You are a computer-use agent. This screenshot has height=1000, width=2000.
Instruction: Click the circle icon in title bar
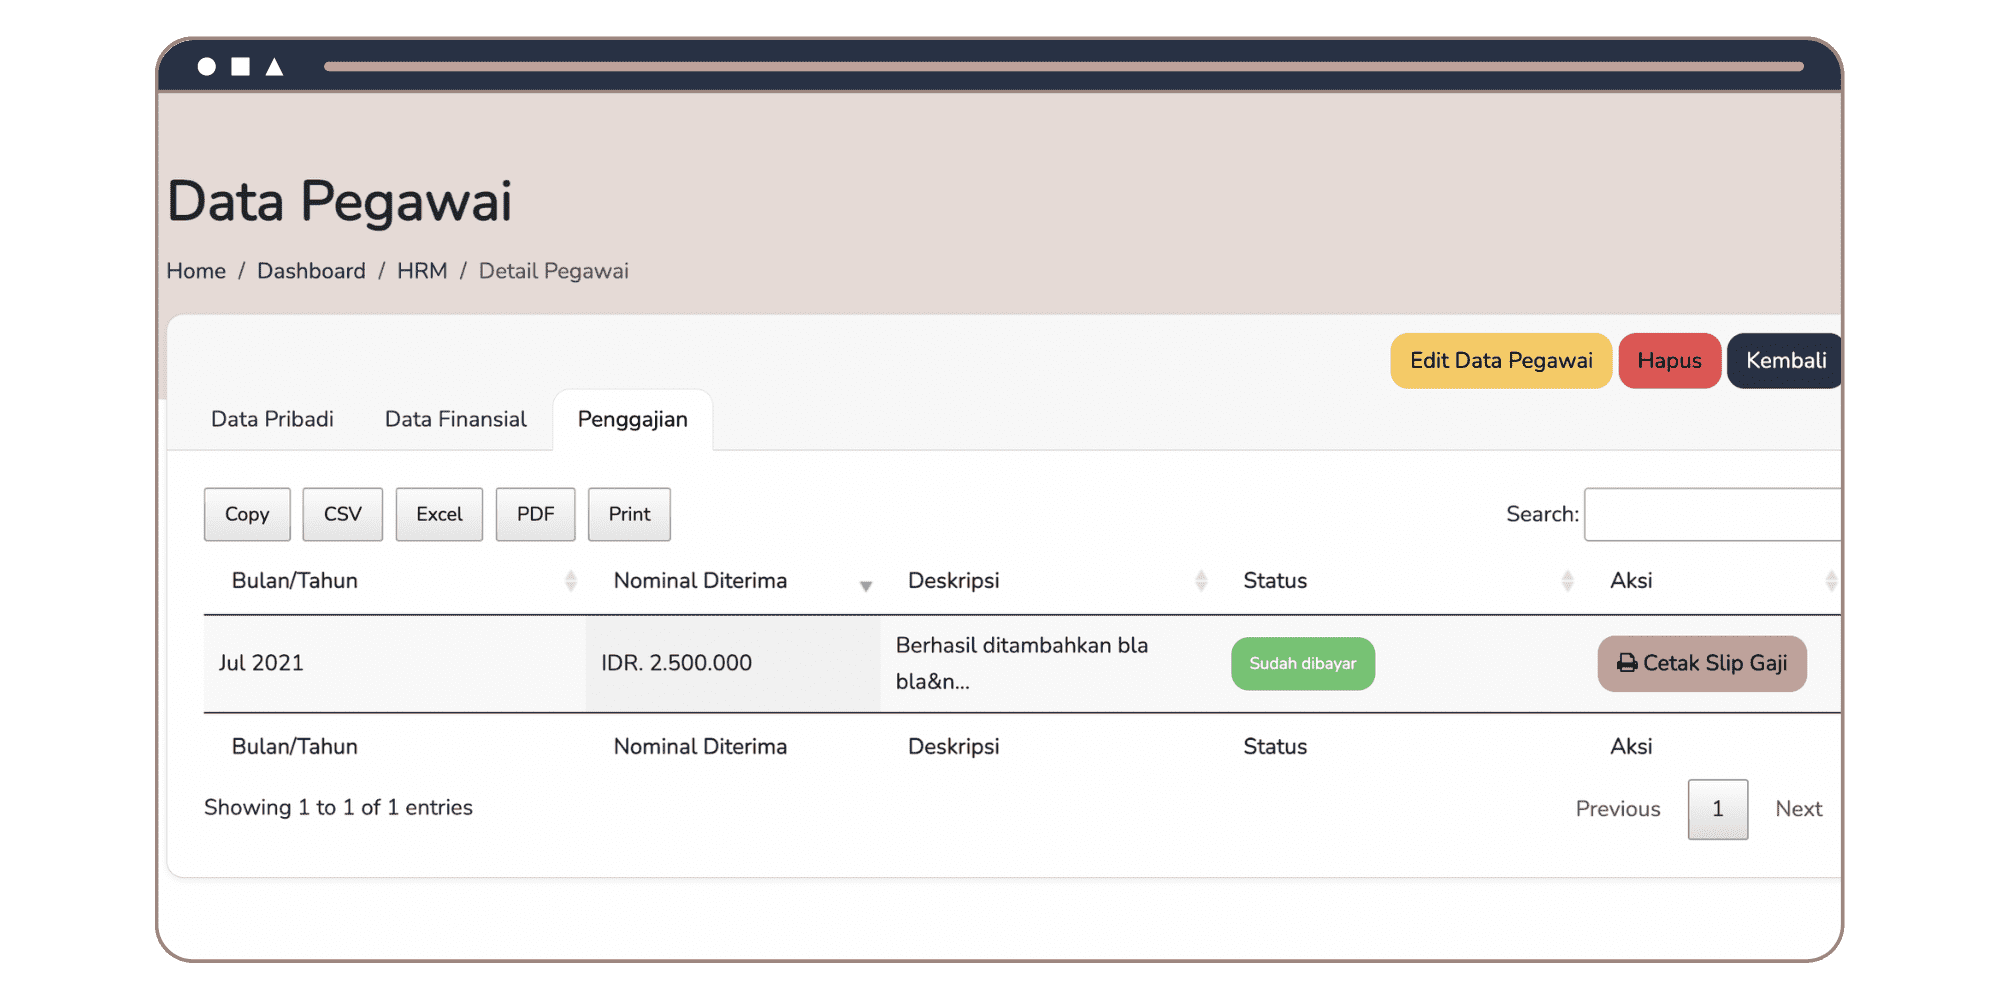pos(207,67)
